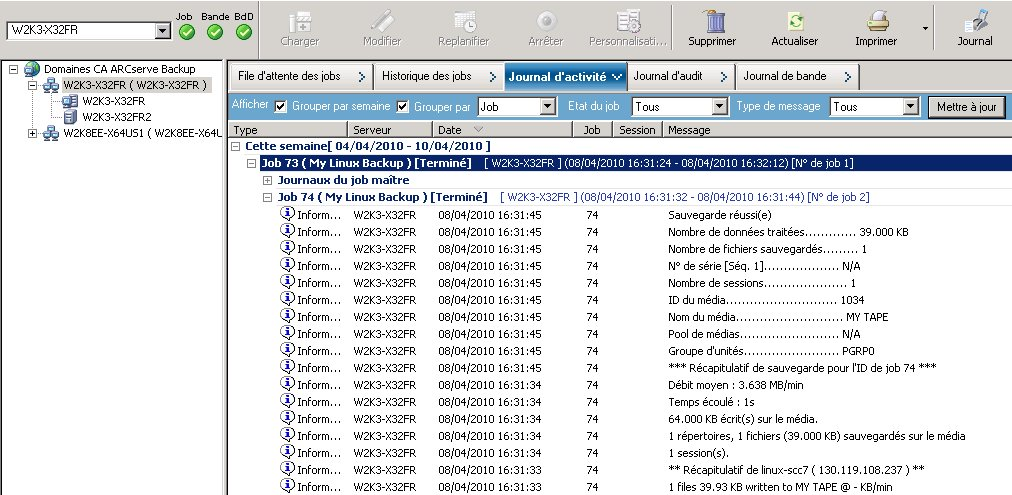Open the Journal toolbar icon
Image resolution: width=1012 pixels, height=495 pixels.
975,21
